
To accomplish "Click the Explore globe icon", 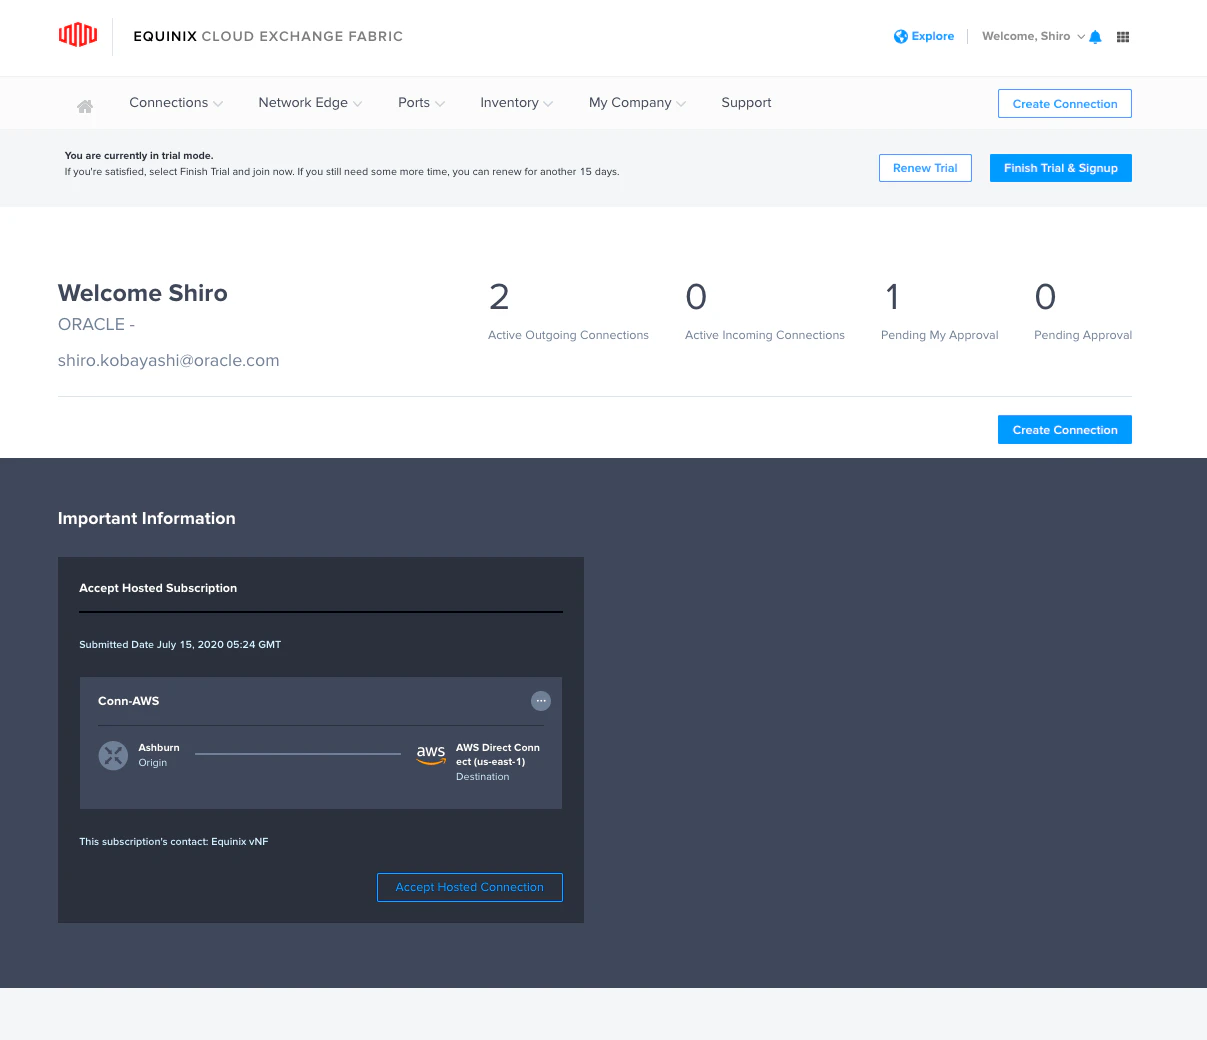I will click(901, 37).
